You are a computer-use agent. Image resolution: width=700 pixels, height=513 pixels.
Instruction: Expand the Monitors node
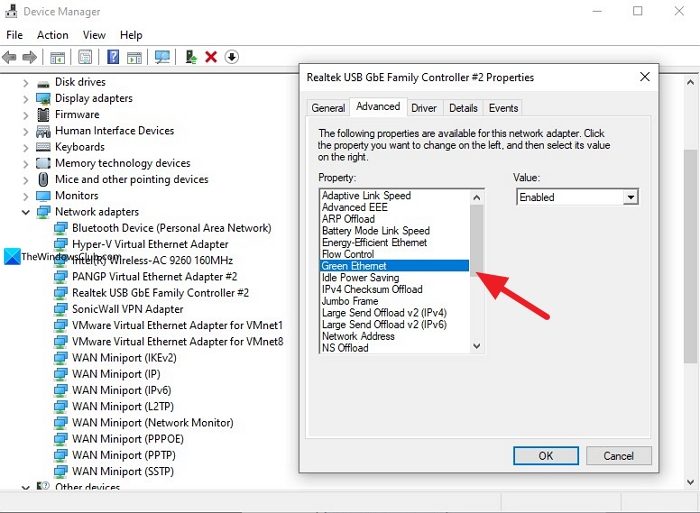tap(25, 196)
